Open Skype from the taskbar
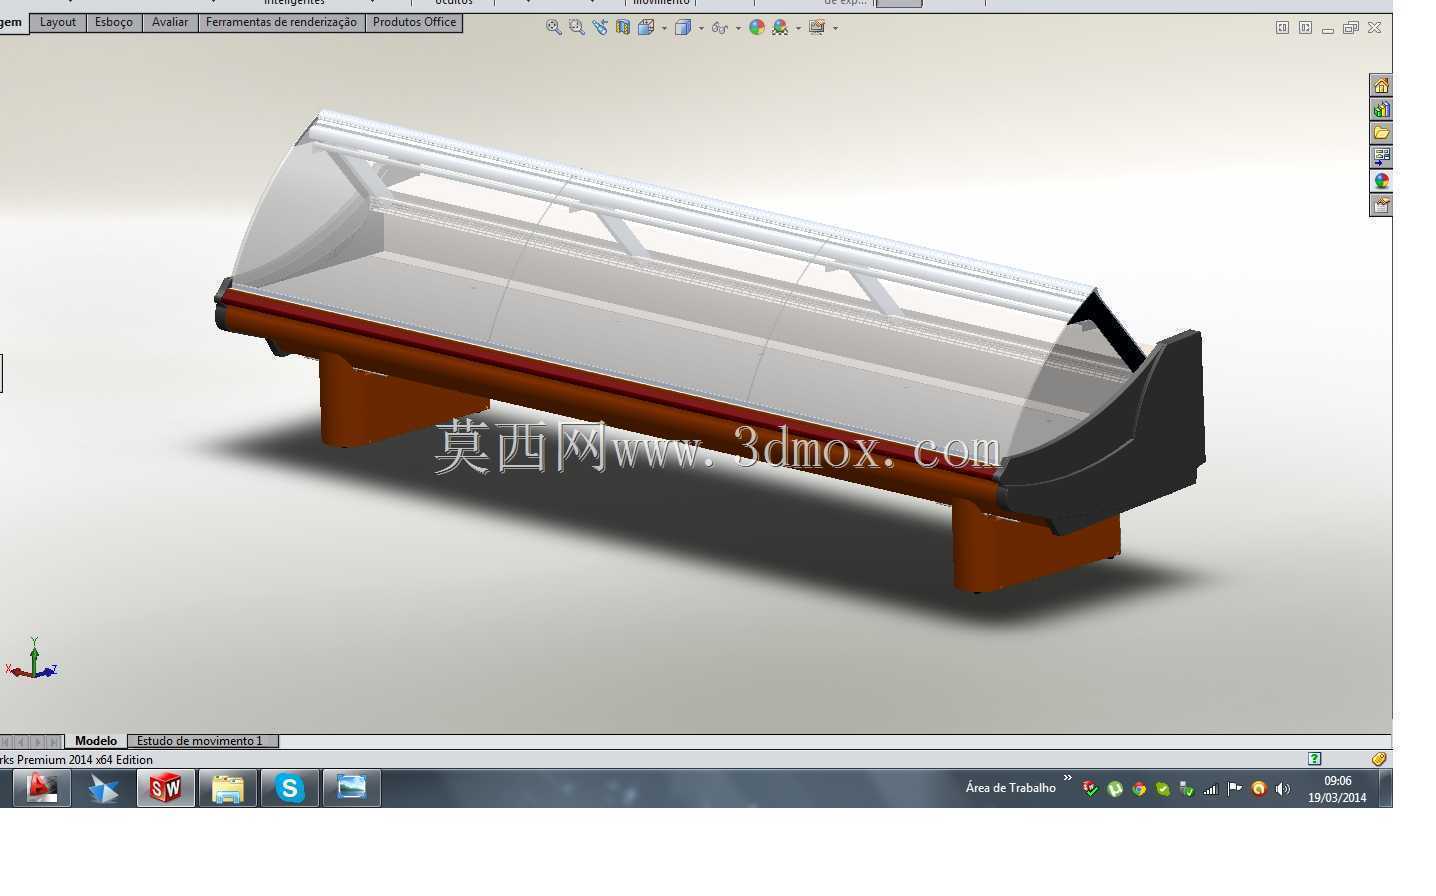Image resolution: width=1436 pixels, height=896 pixels. [x=290, y=788]
